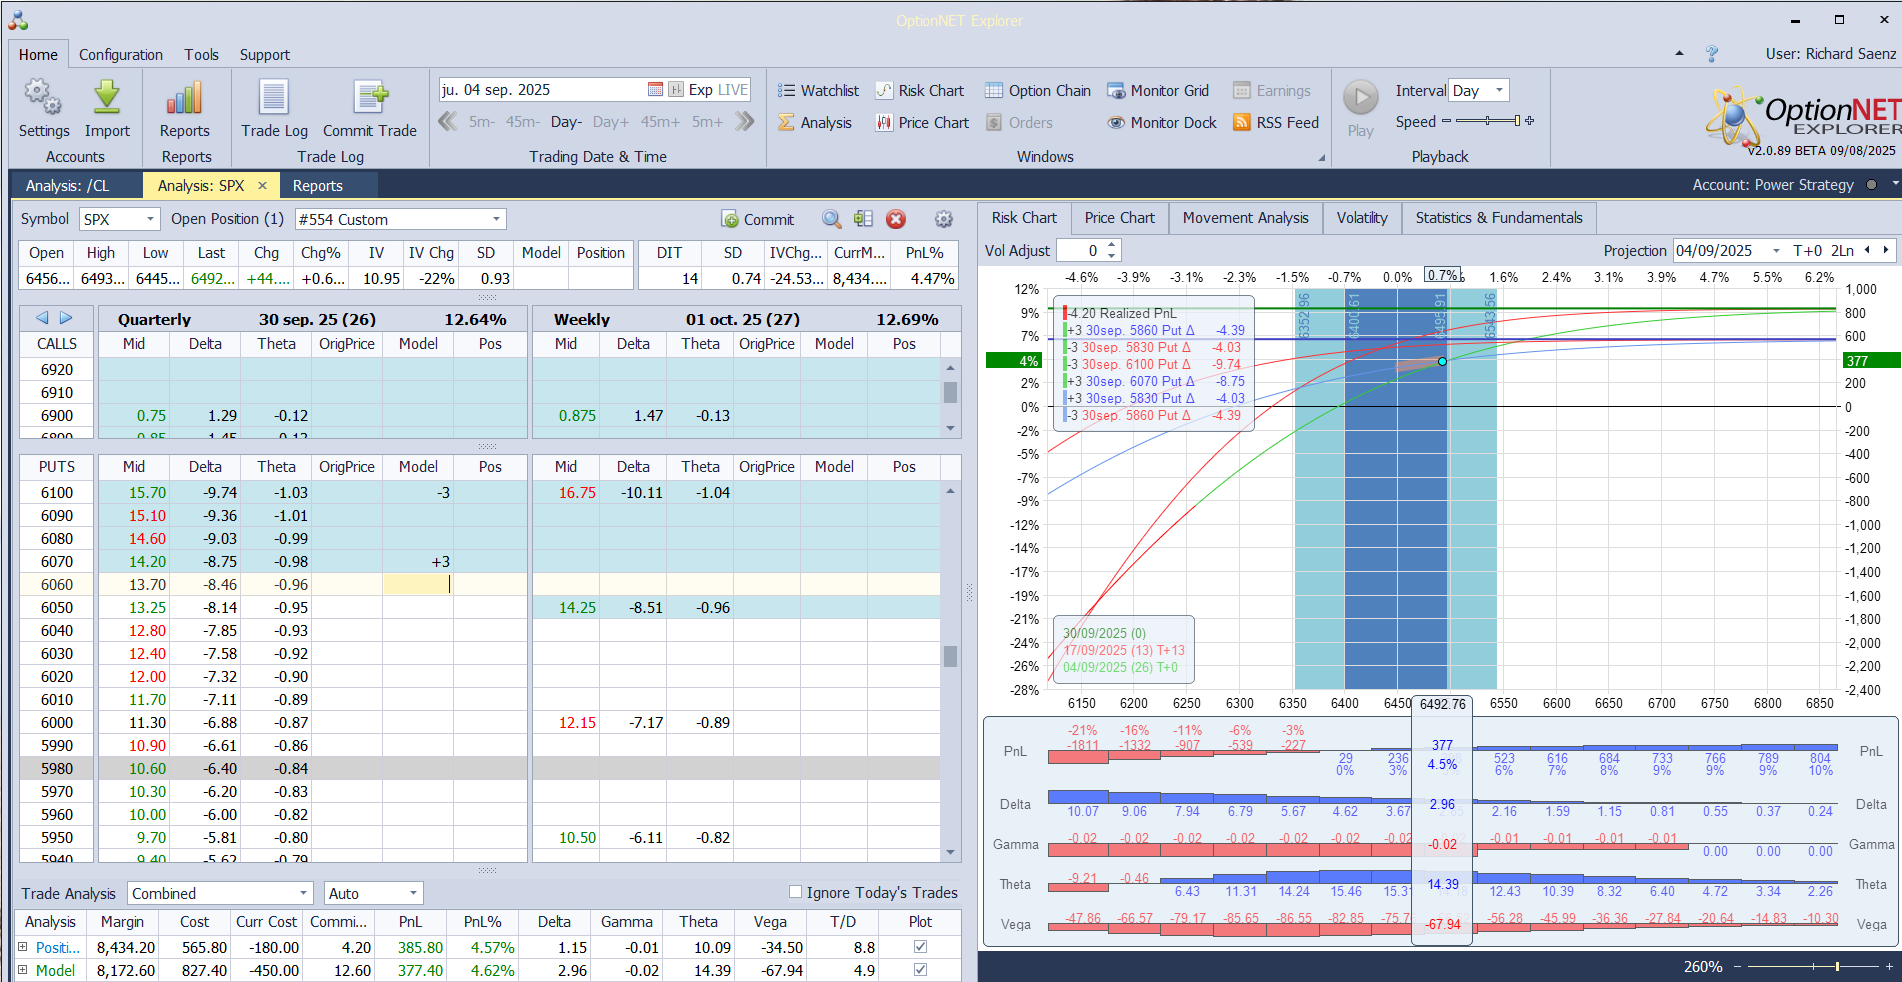Image resolution: width=1902 pixels, height=982 pixels.
Task: Open the Support ribbon tab
Action: (x=265, y=55)
